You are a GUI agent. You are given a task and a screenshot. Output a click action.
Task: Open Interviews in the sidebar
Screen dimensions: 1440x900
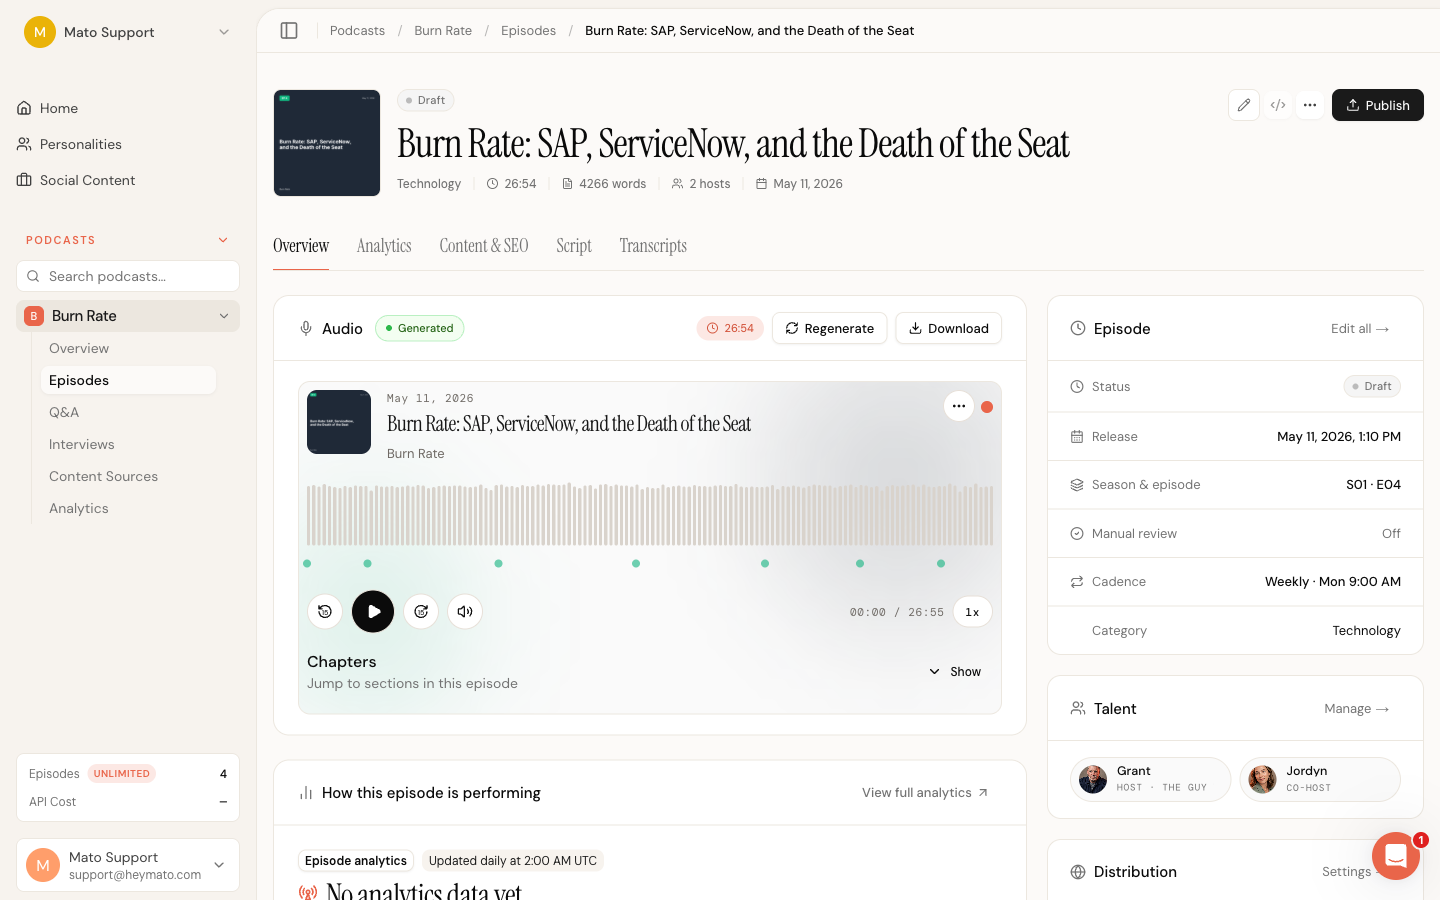[82, 444]
